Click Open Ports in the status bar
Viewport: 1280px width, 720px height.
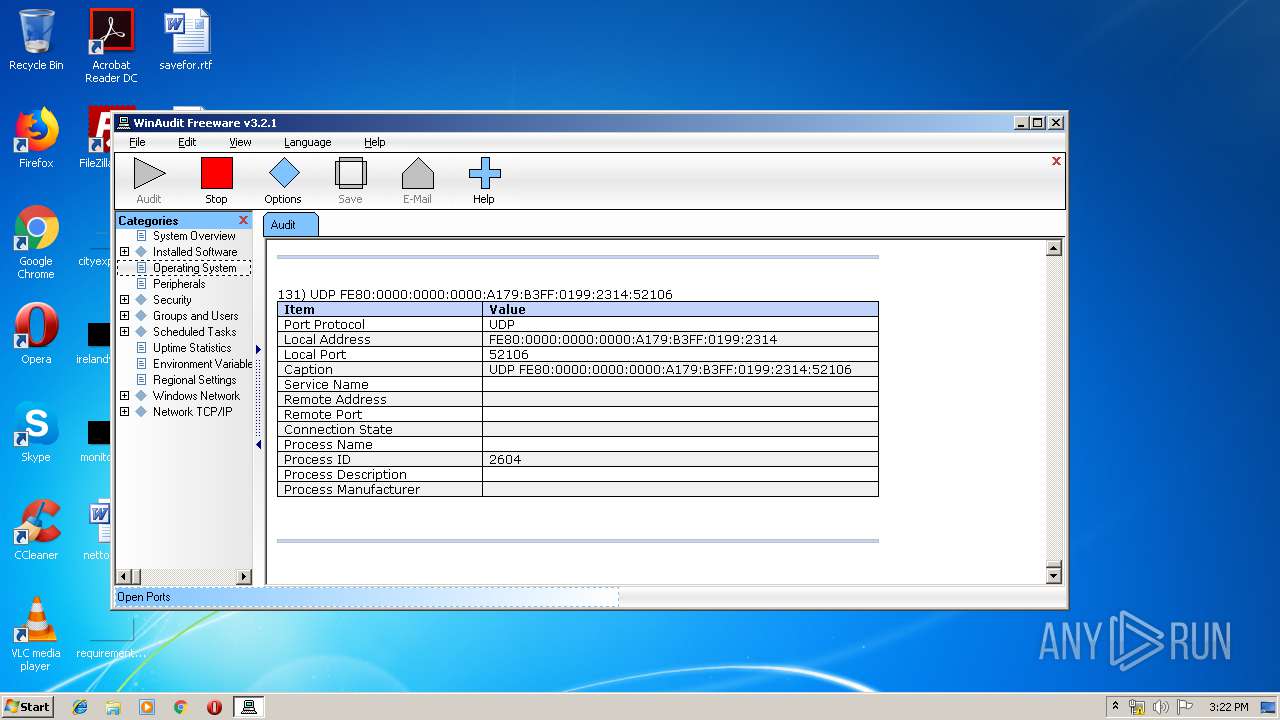click(144, 597)
